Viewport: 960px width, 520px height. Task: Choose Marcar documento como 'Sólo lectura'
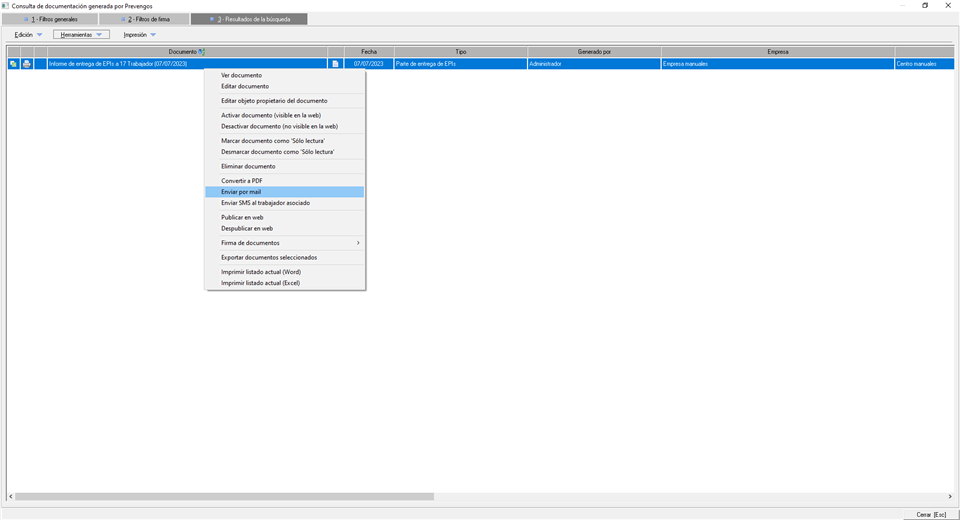(285, 141)
